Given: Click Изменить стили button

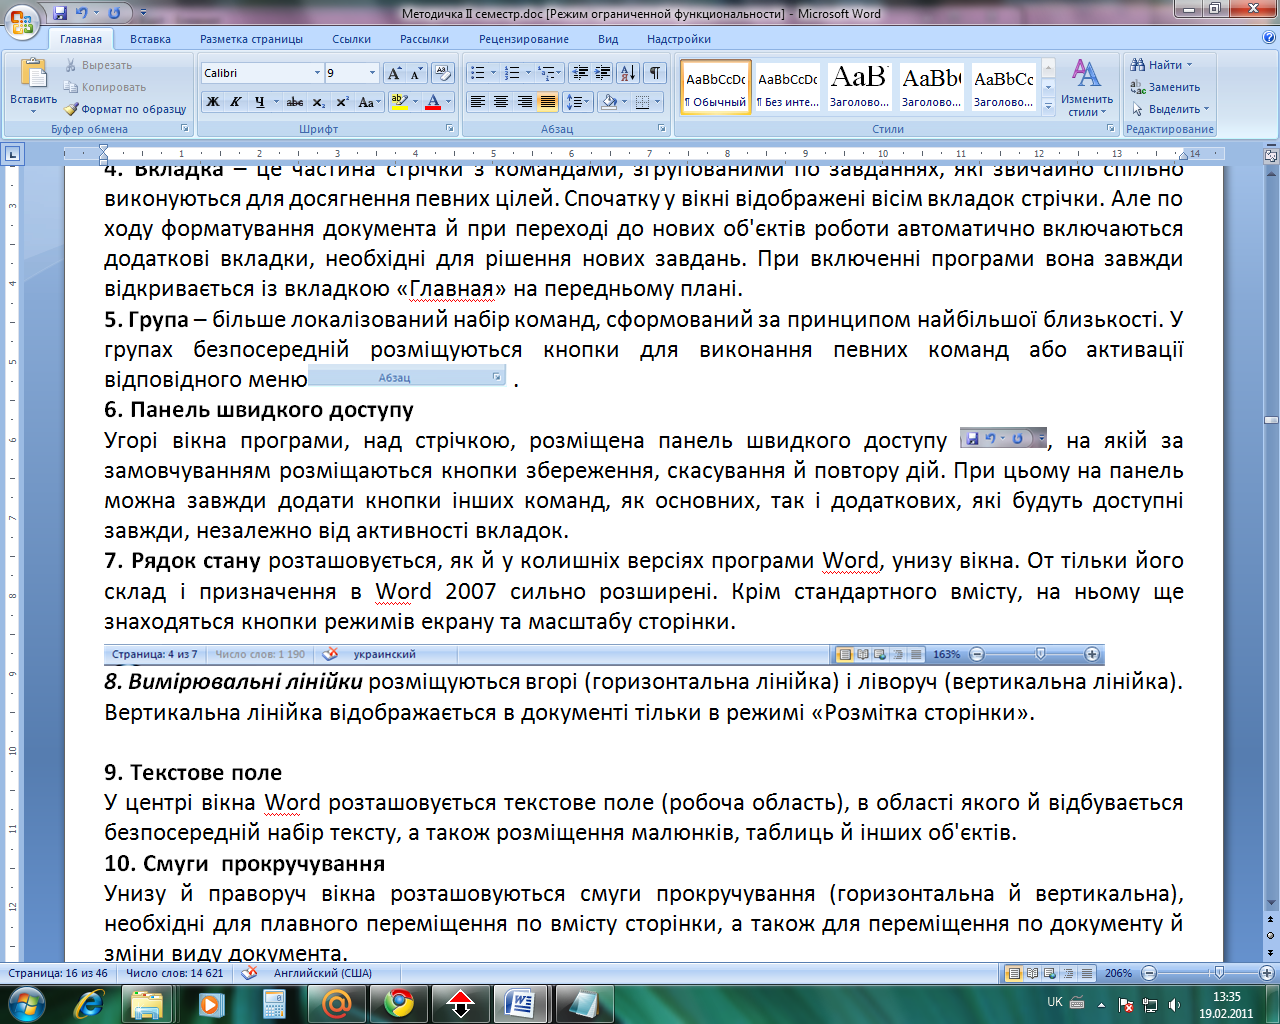Looking at the screenshot, I should [x=1087, y=87].
